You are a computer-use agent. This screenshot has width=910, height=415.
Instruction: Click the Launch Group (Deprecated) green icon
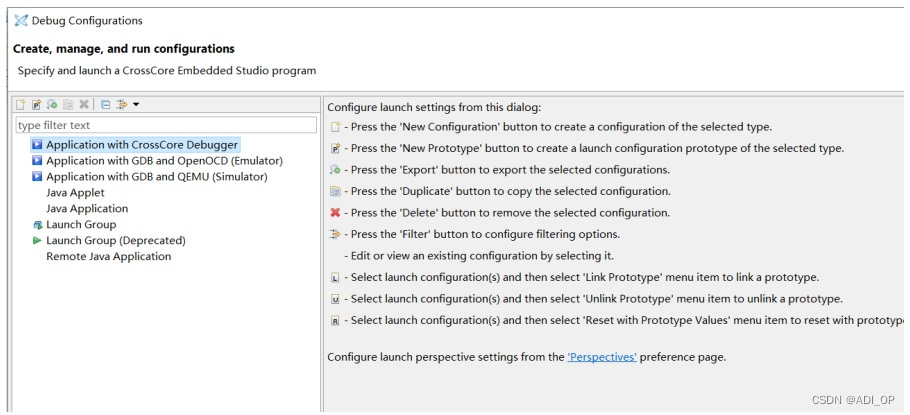37,240
